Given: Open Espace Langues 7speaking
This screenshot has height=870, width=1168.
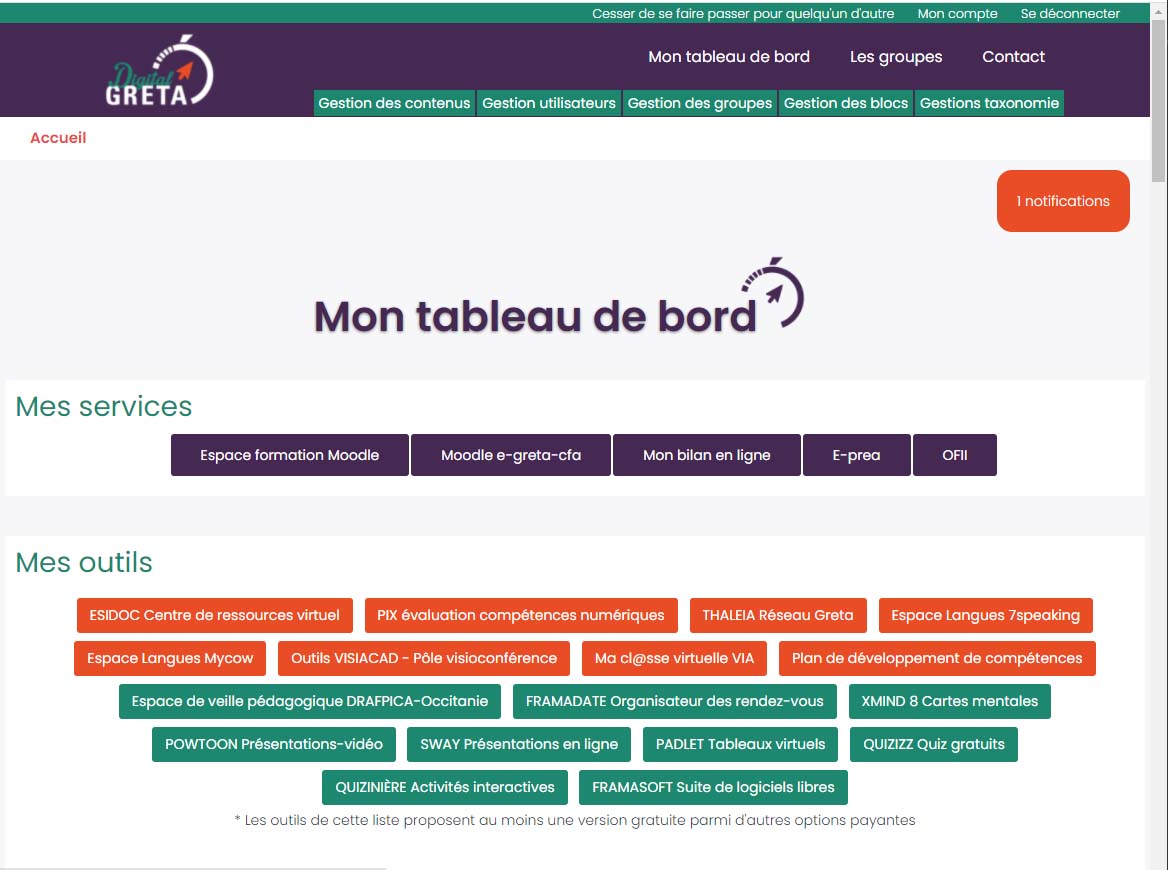Looking at the screenshot, I should (x=986, y=615).
